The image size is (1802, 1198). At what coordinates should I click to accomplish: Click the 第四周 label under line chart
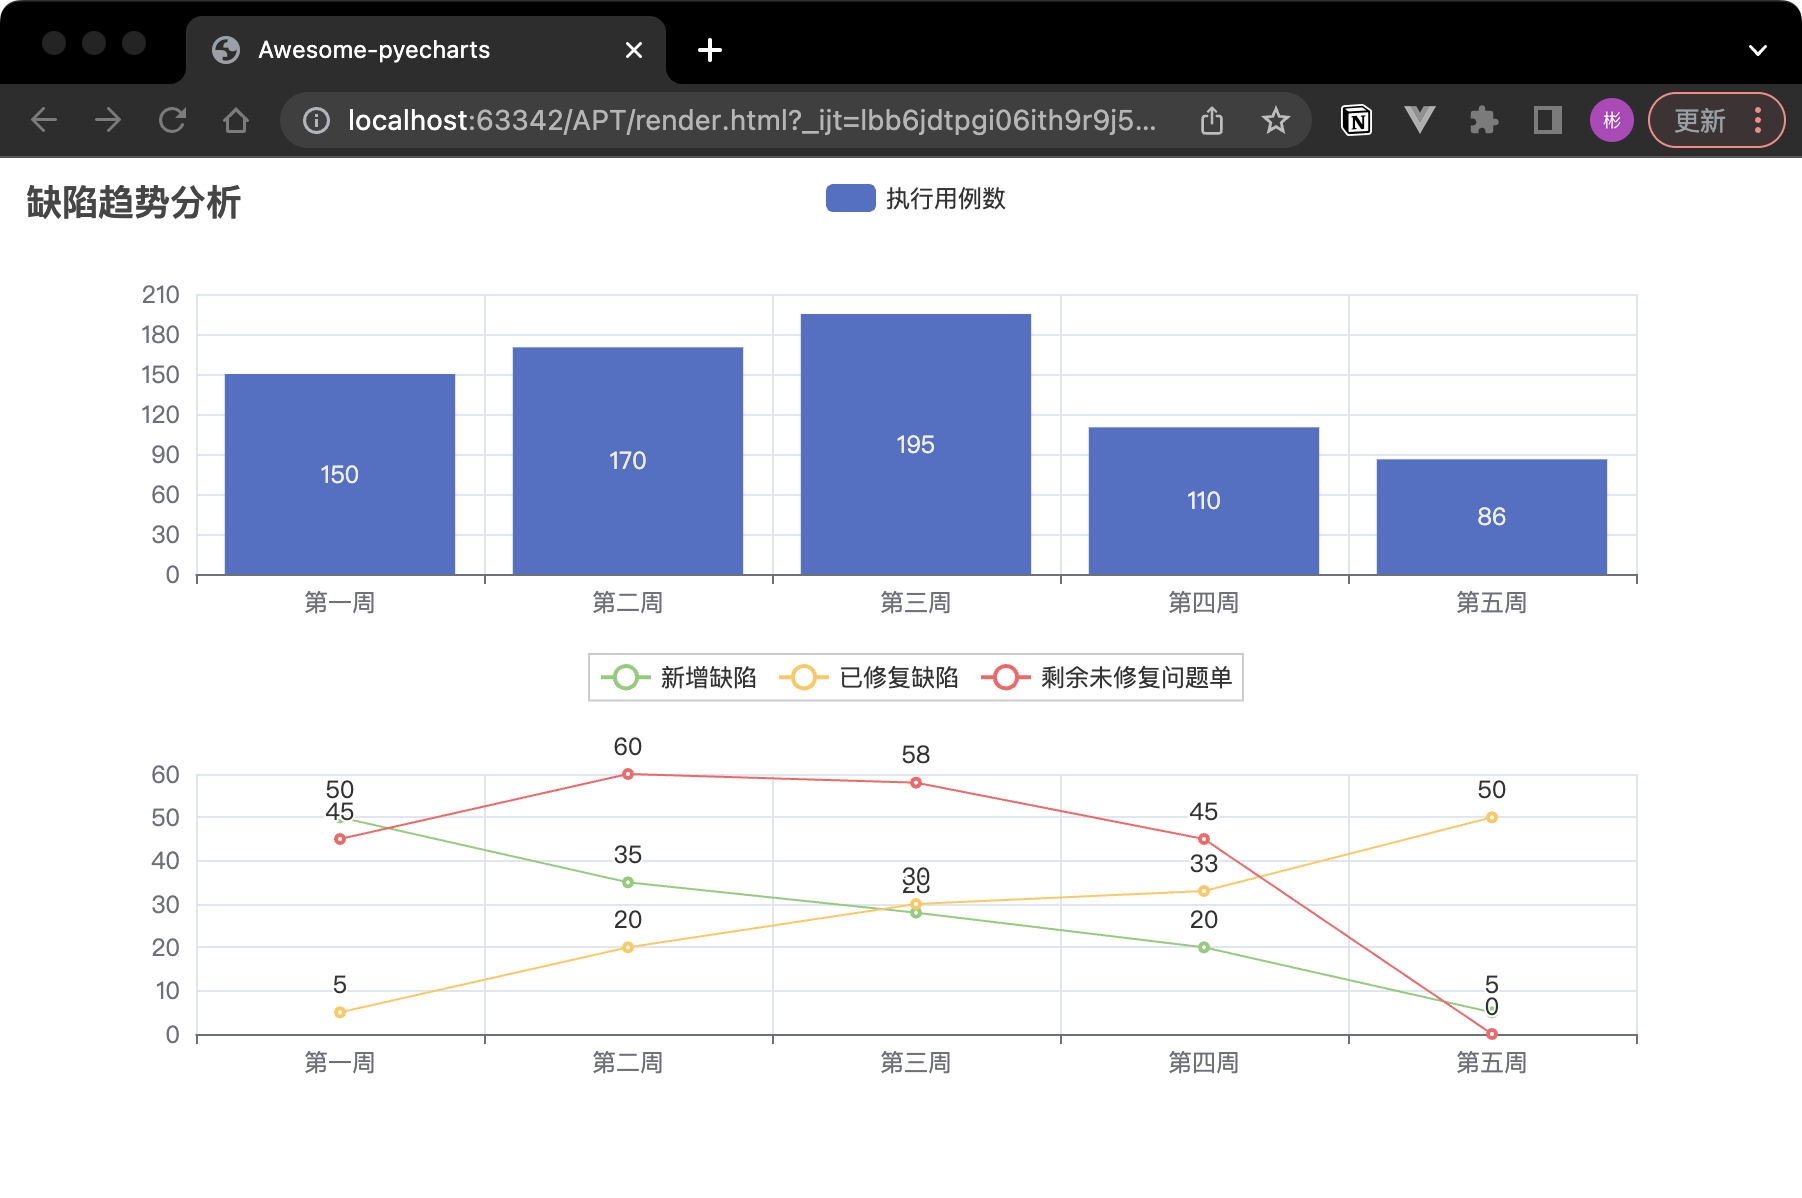point(1204,1062)
